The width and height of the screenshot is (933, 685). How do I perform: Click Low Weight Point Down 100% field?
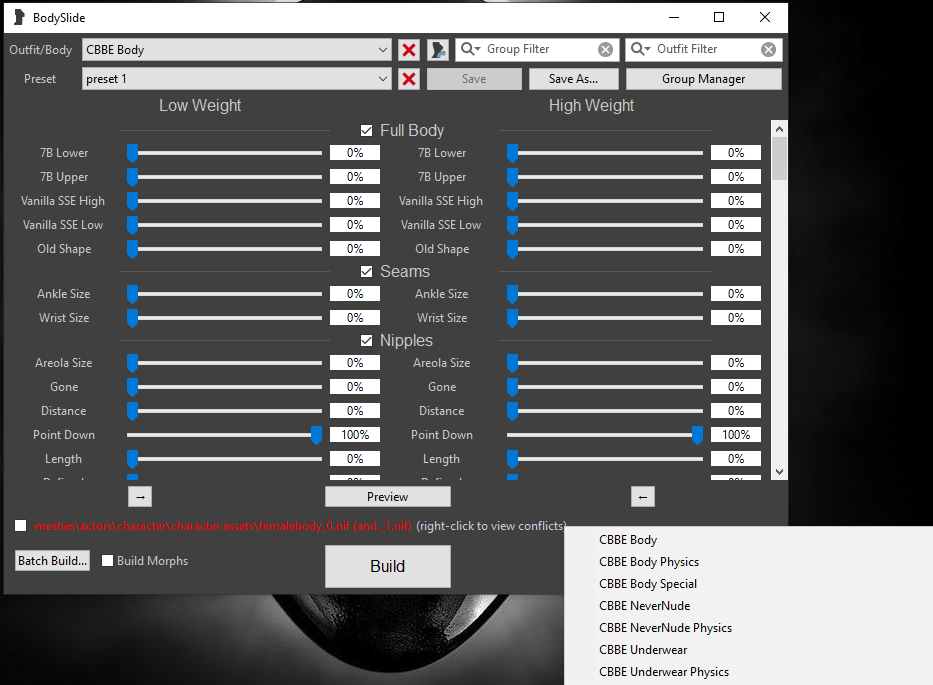[x=355, y=435]
